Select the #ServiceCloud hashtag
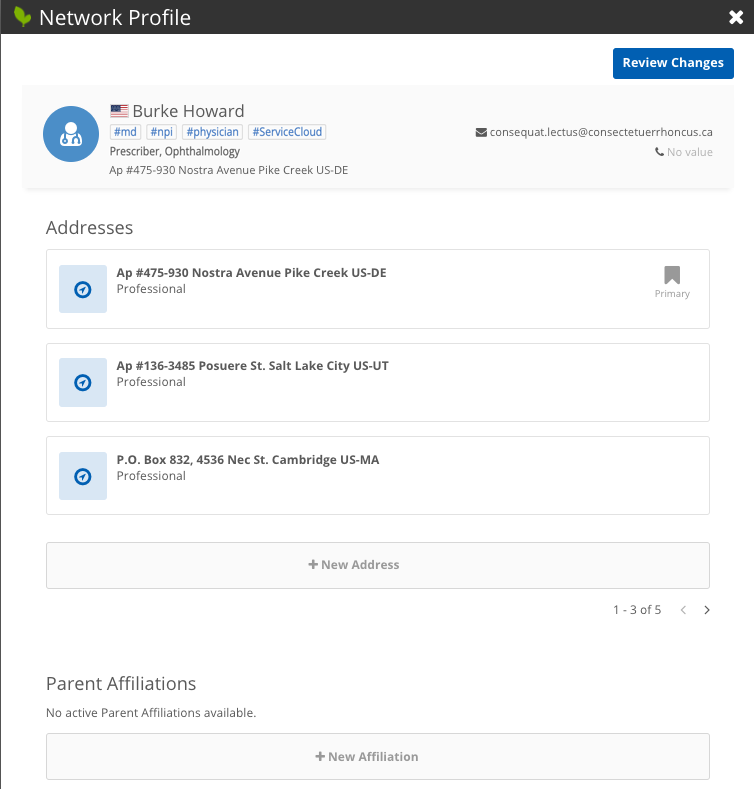Screen dimensions: 754x789 (x=287, y=132)
